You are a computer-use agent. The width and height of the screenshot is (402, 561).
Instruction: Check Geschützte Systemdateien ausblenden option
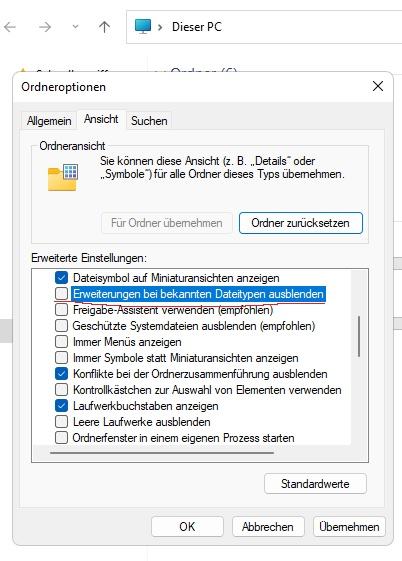62,326
